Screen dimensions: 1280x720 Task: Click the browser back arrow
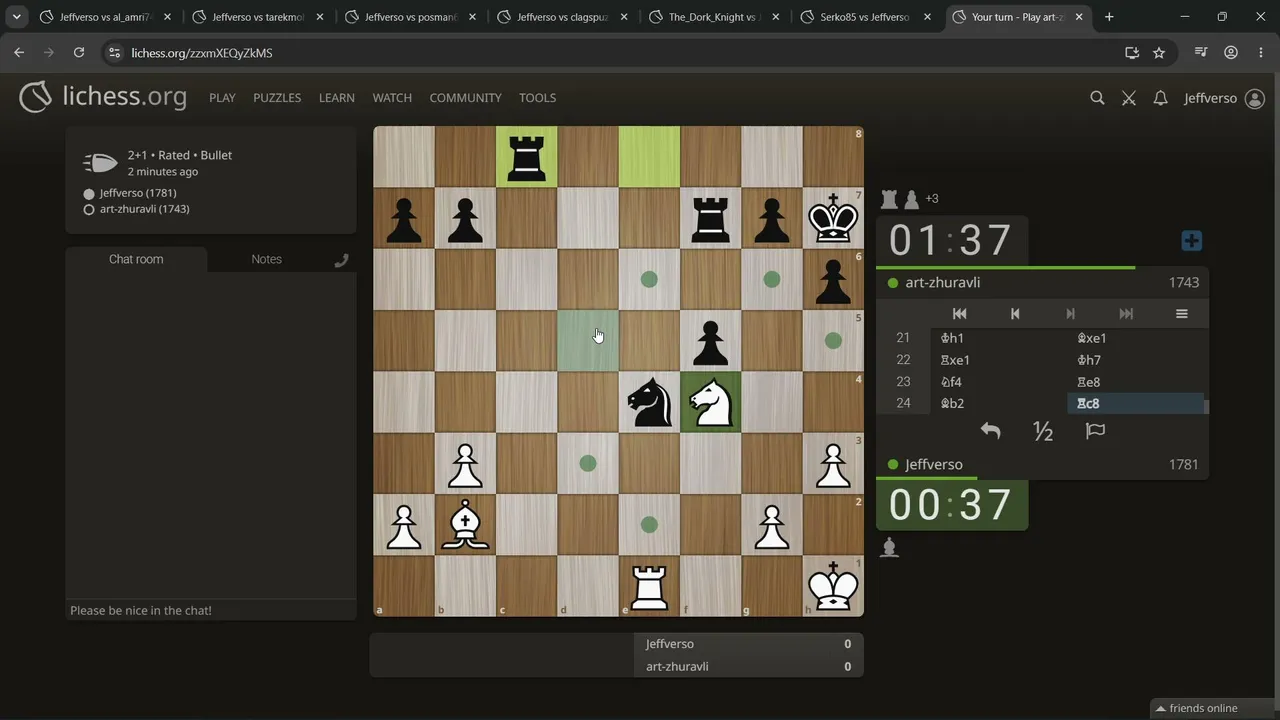[x=19, y=53]
